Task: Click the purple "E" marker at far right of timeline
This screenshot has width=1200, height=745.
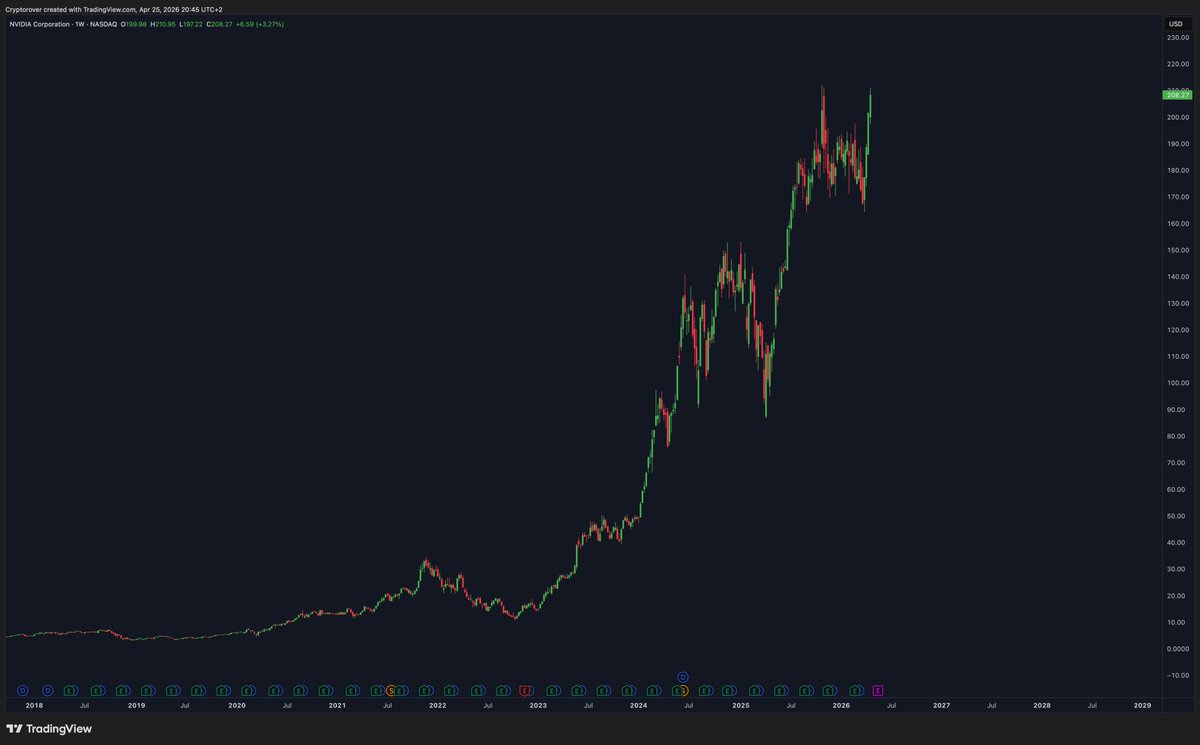Action: [878, 690]
